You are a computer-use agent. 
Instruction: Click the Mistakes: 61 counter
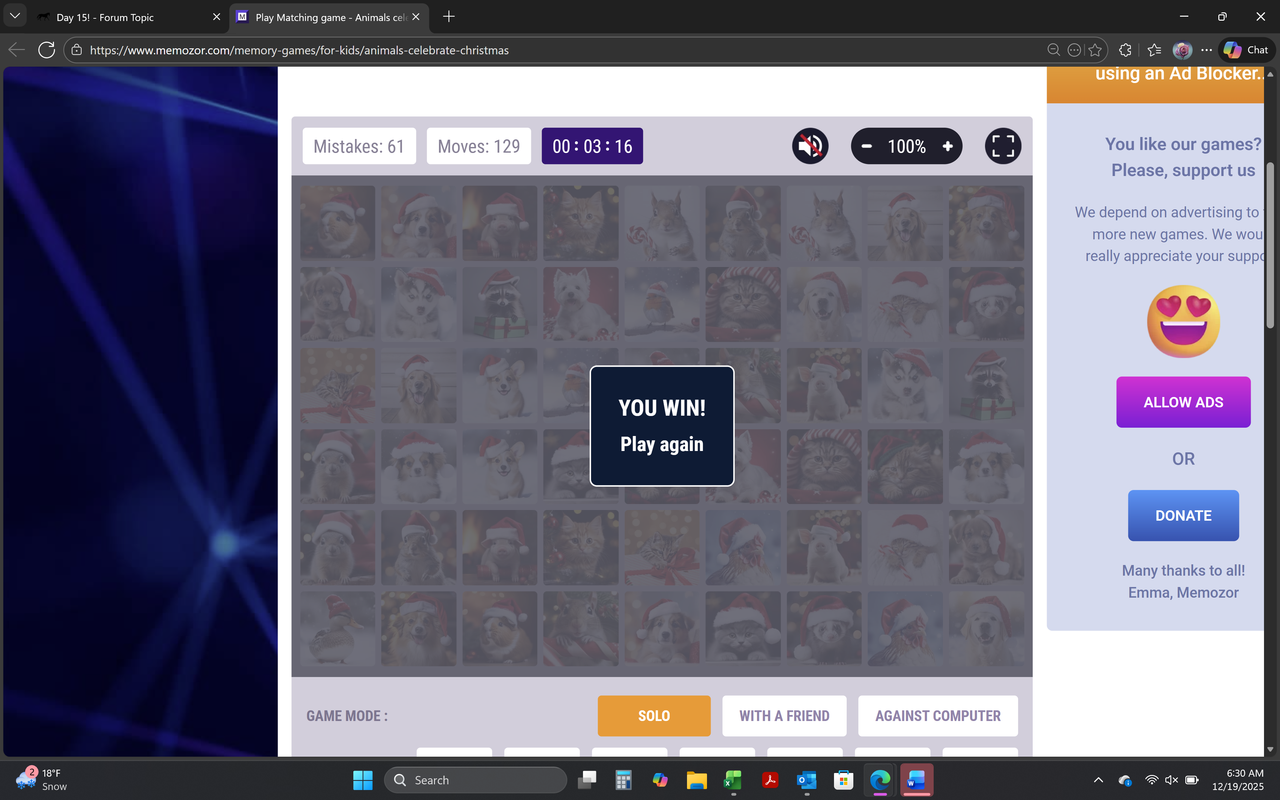click(359, 146)
